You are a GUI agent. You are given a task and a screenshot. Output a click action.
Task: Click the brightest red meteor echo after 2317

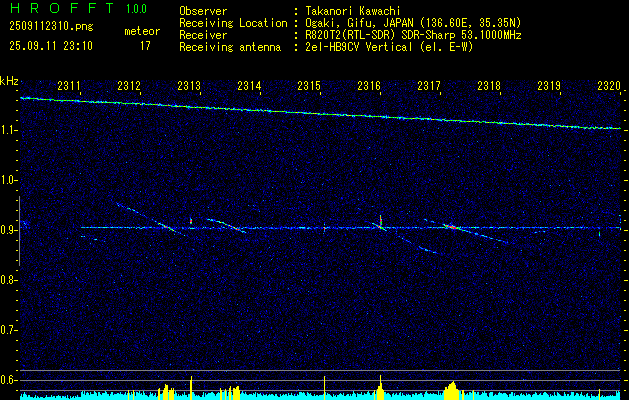click(x=452, y=227)
